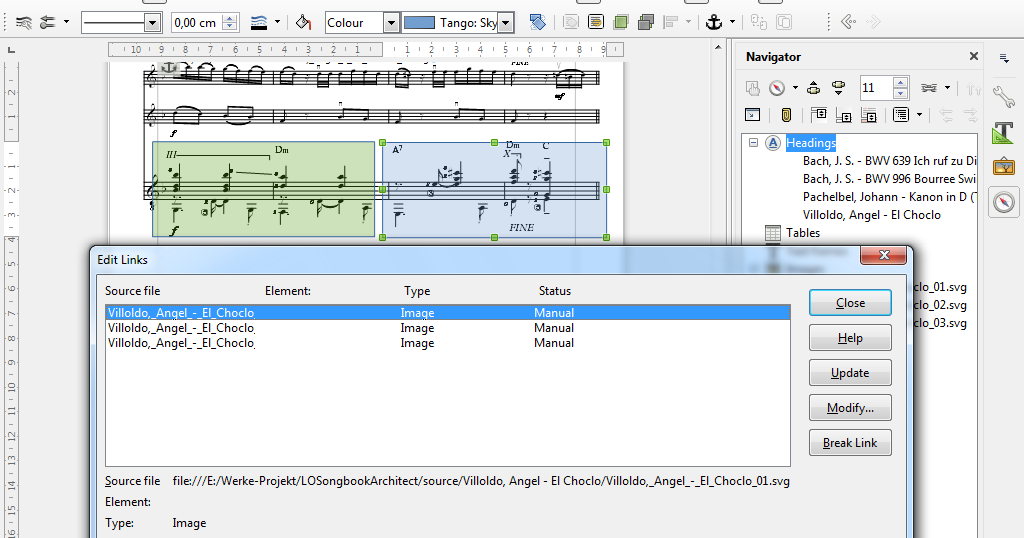
Task: Click the wrap icon left of through-wrap
Action: [x=571, y=23]
